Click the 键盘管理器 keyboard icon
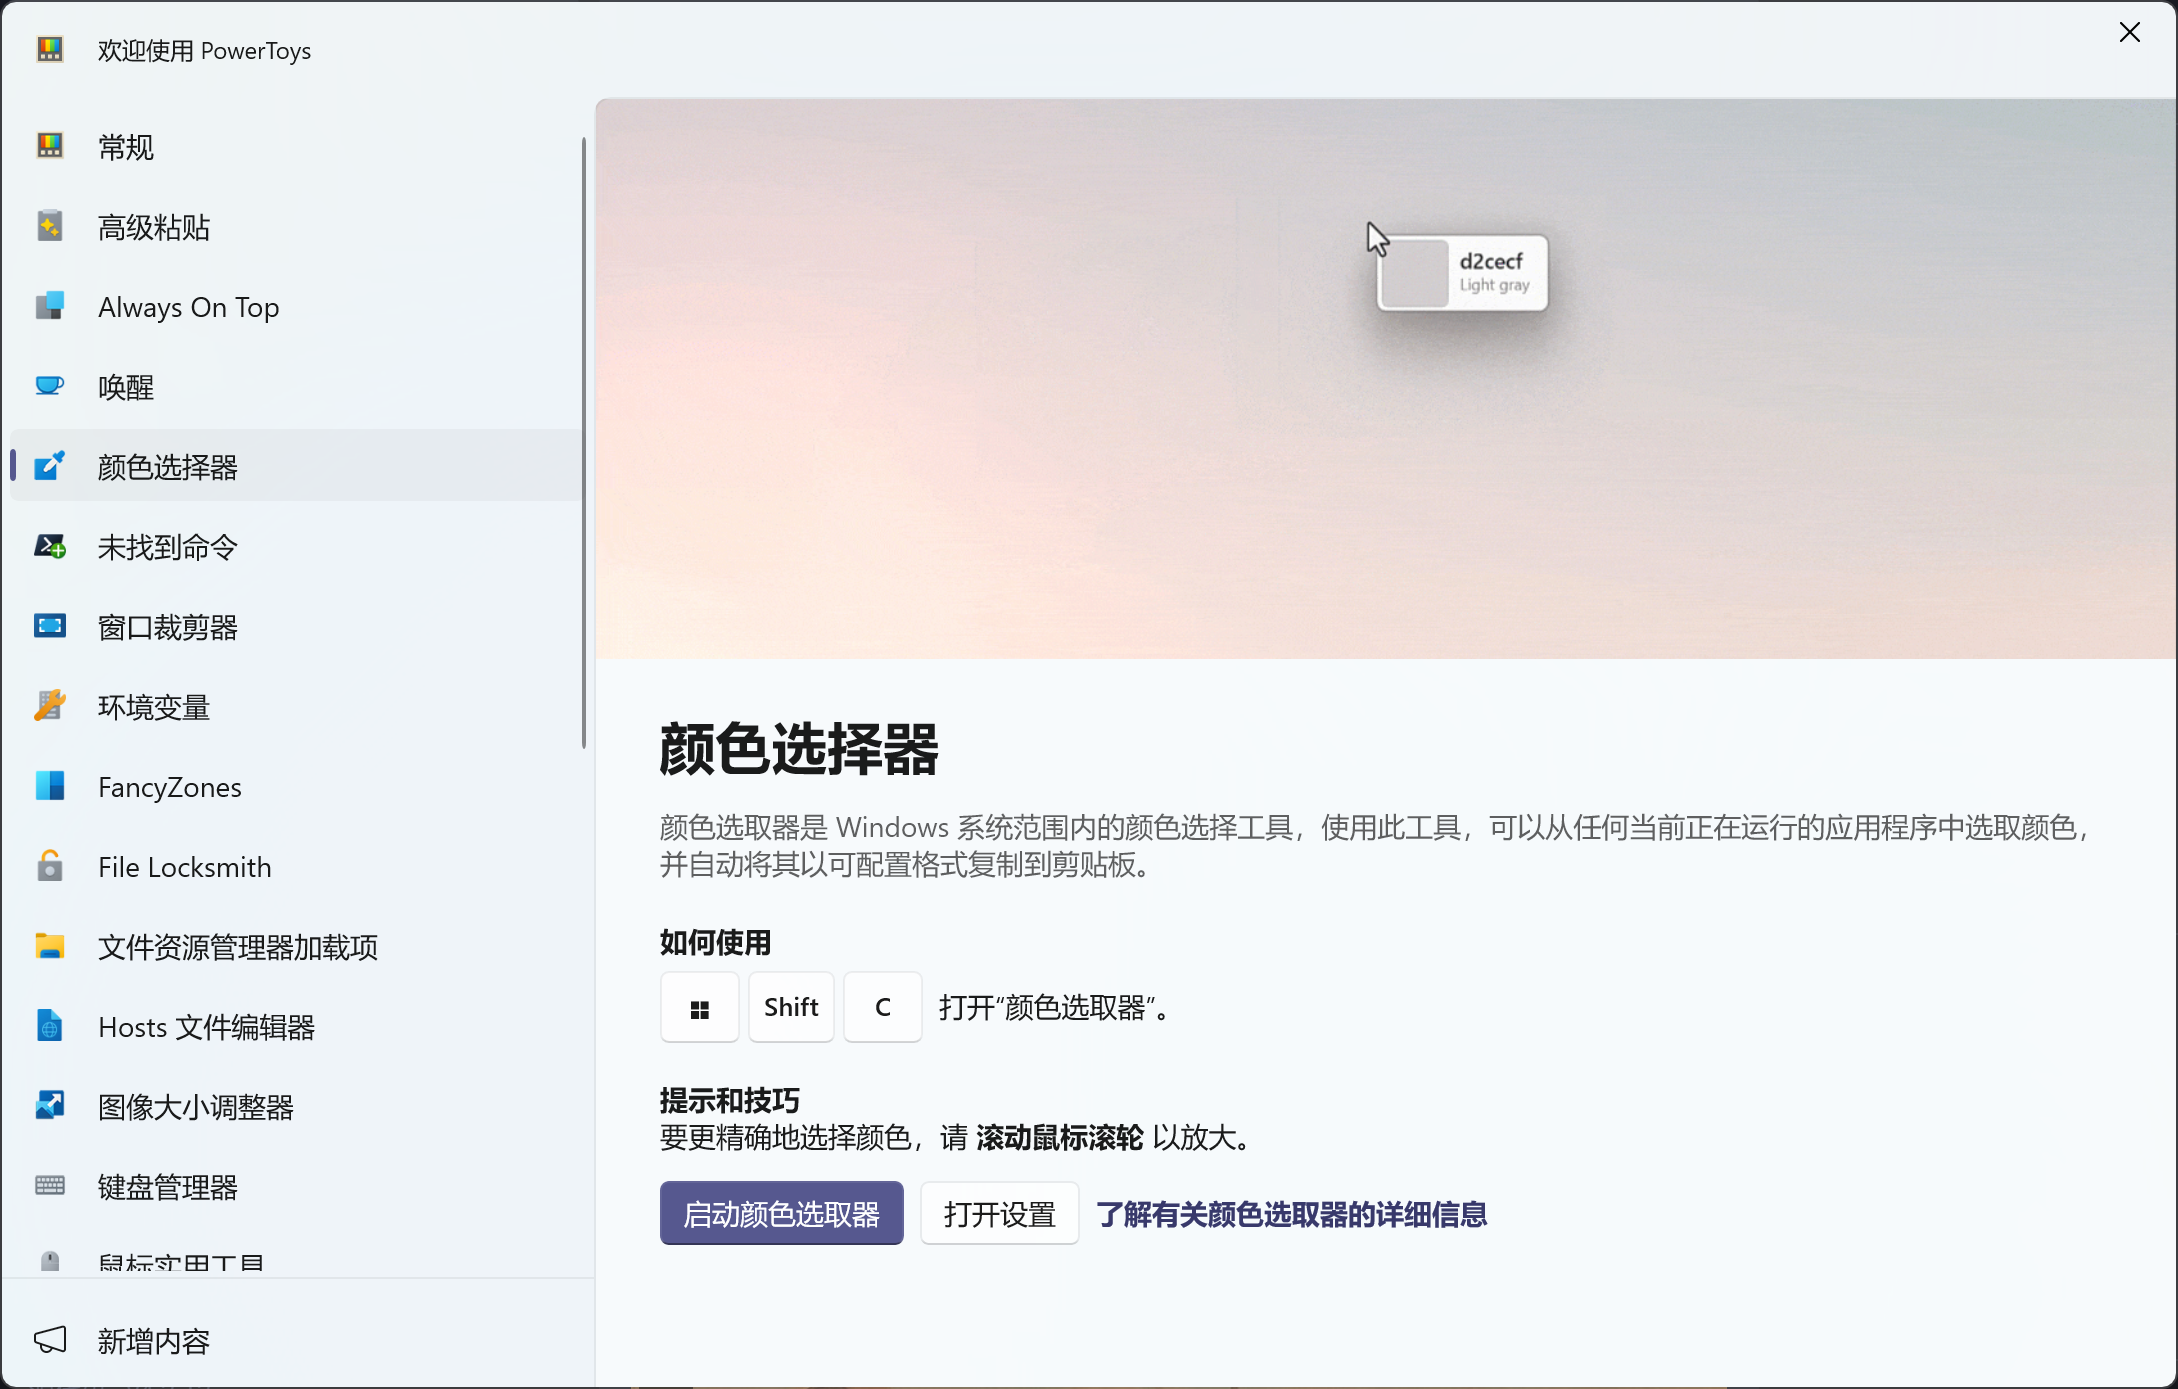This screenshot has height=1389, width=2178. (50, 1186)
